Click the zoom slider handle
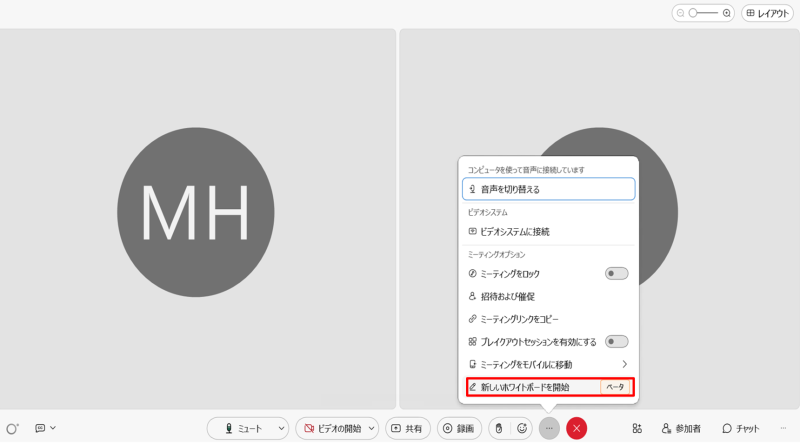The width and height of the screenshot is (800, 445). tap(693, 14)
